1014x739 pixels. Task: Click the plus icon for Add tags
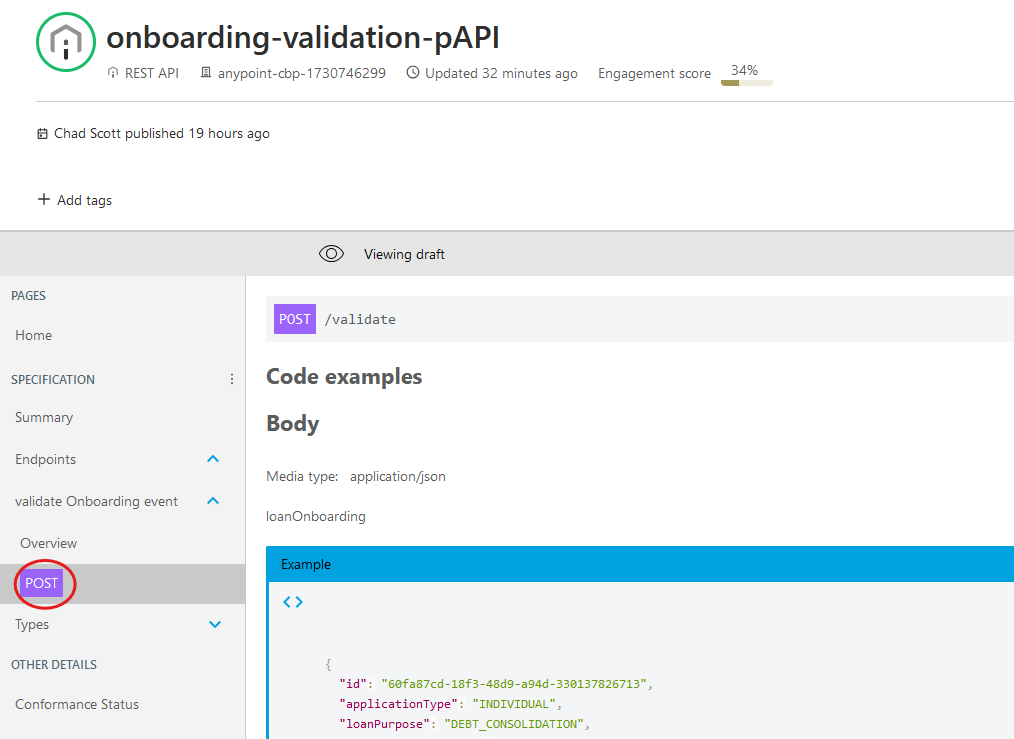click(x=43, y=200)
